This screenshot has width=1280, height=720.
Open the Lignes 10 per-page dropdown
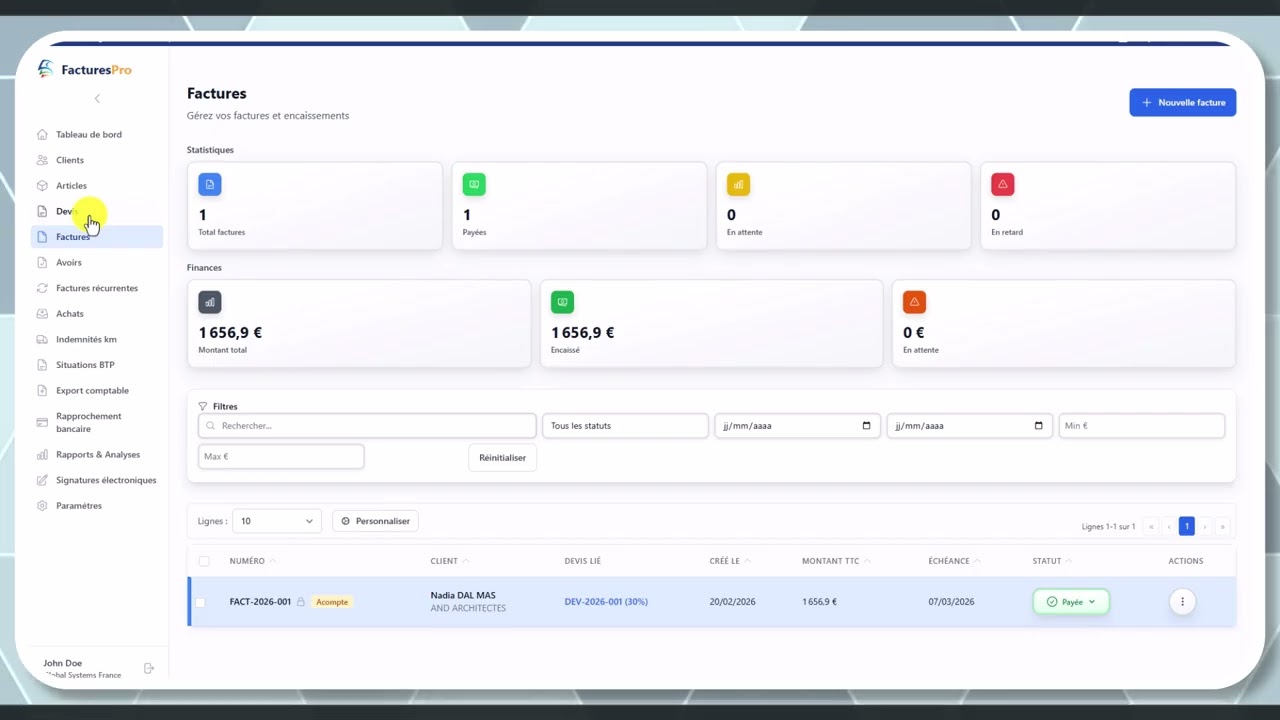(277, 521)
